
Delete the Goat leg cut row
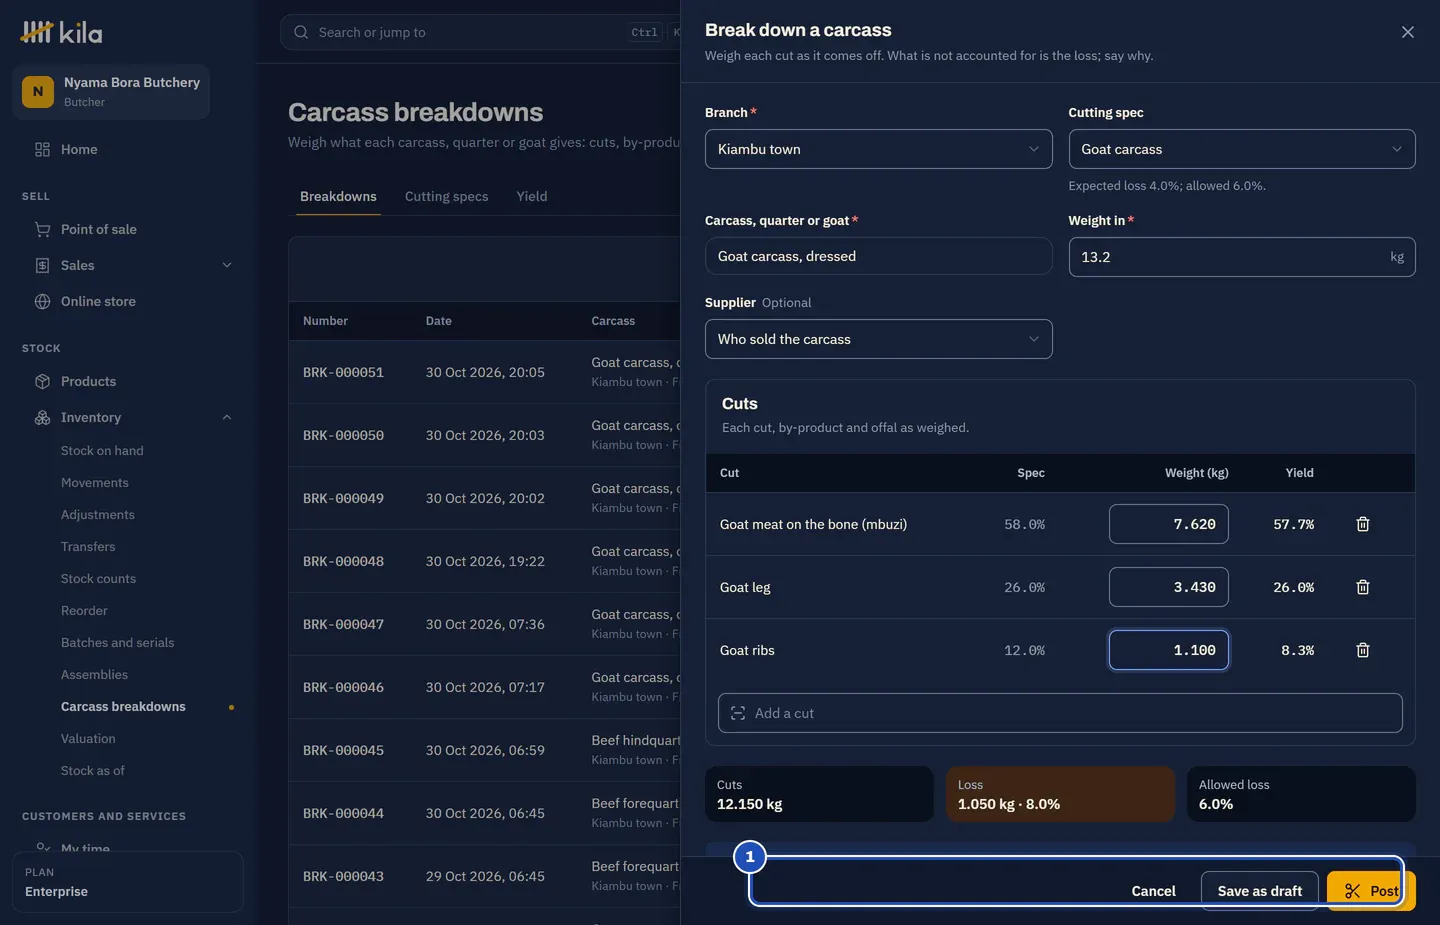coord(1362,587)
